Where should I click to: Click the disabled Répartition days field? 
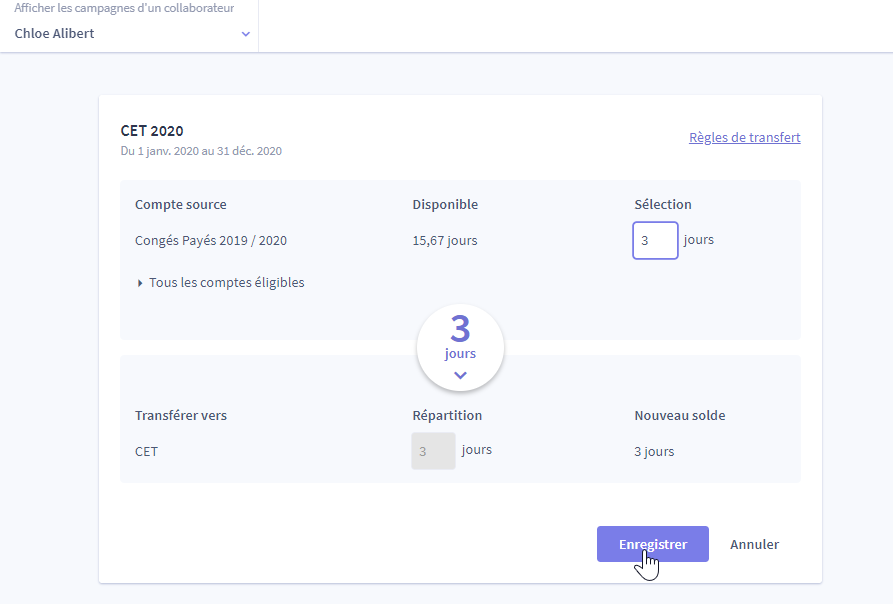coord(433,451)
